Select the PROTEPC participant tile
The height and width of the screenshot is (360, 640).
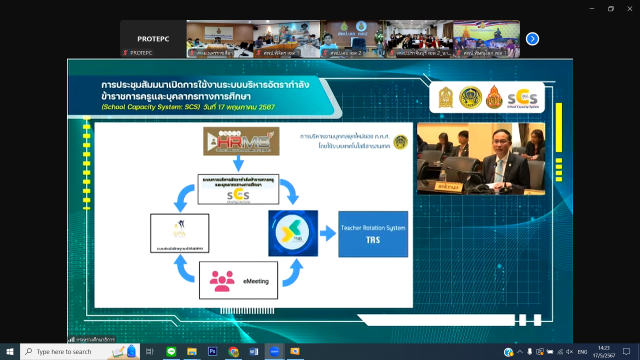coord(153,39)
